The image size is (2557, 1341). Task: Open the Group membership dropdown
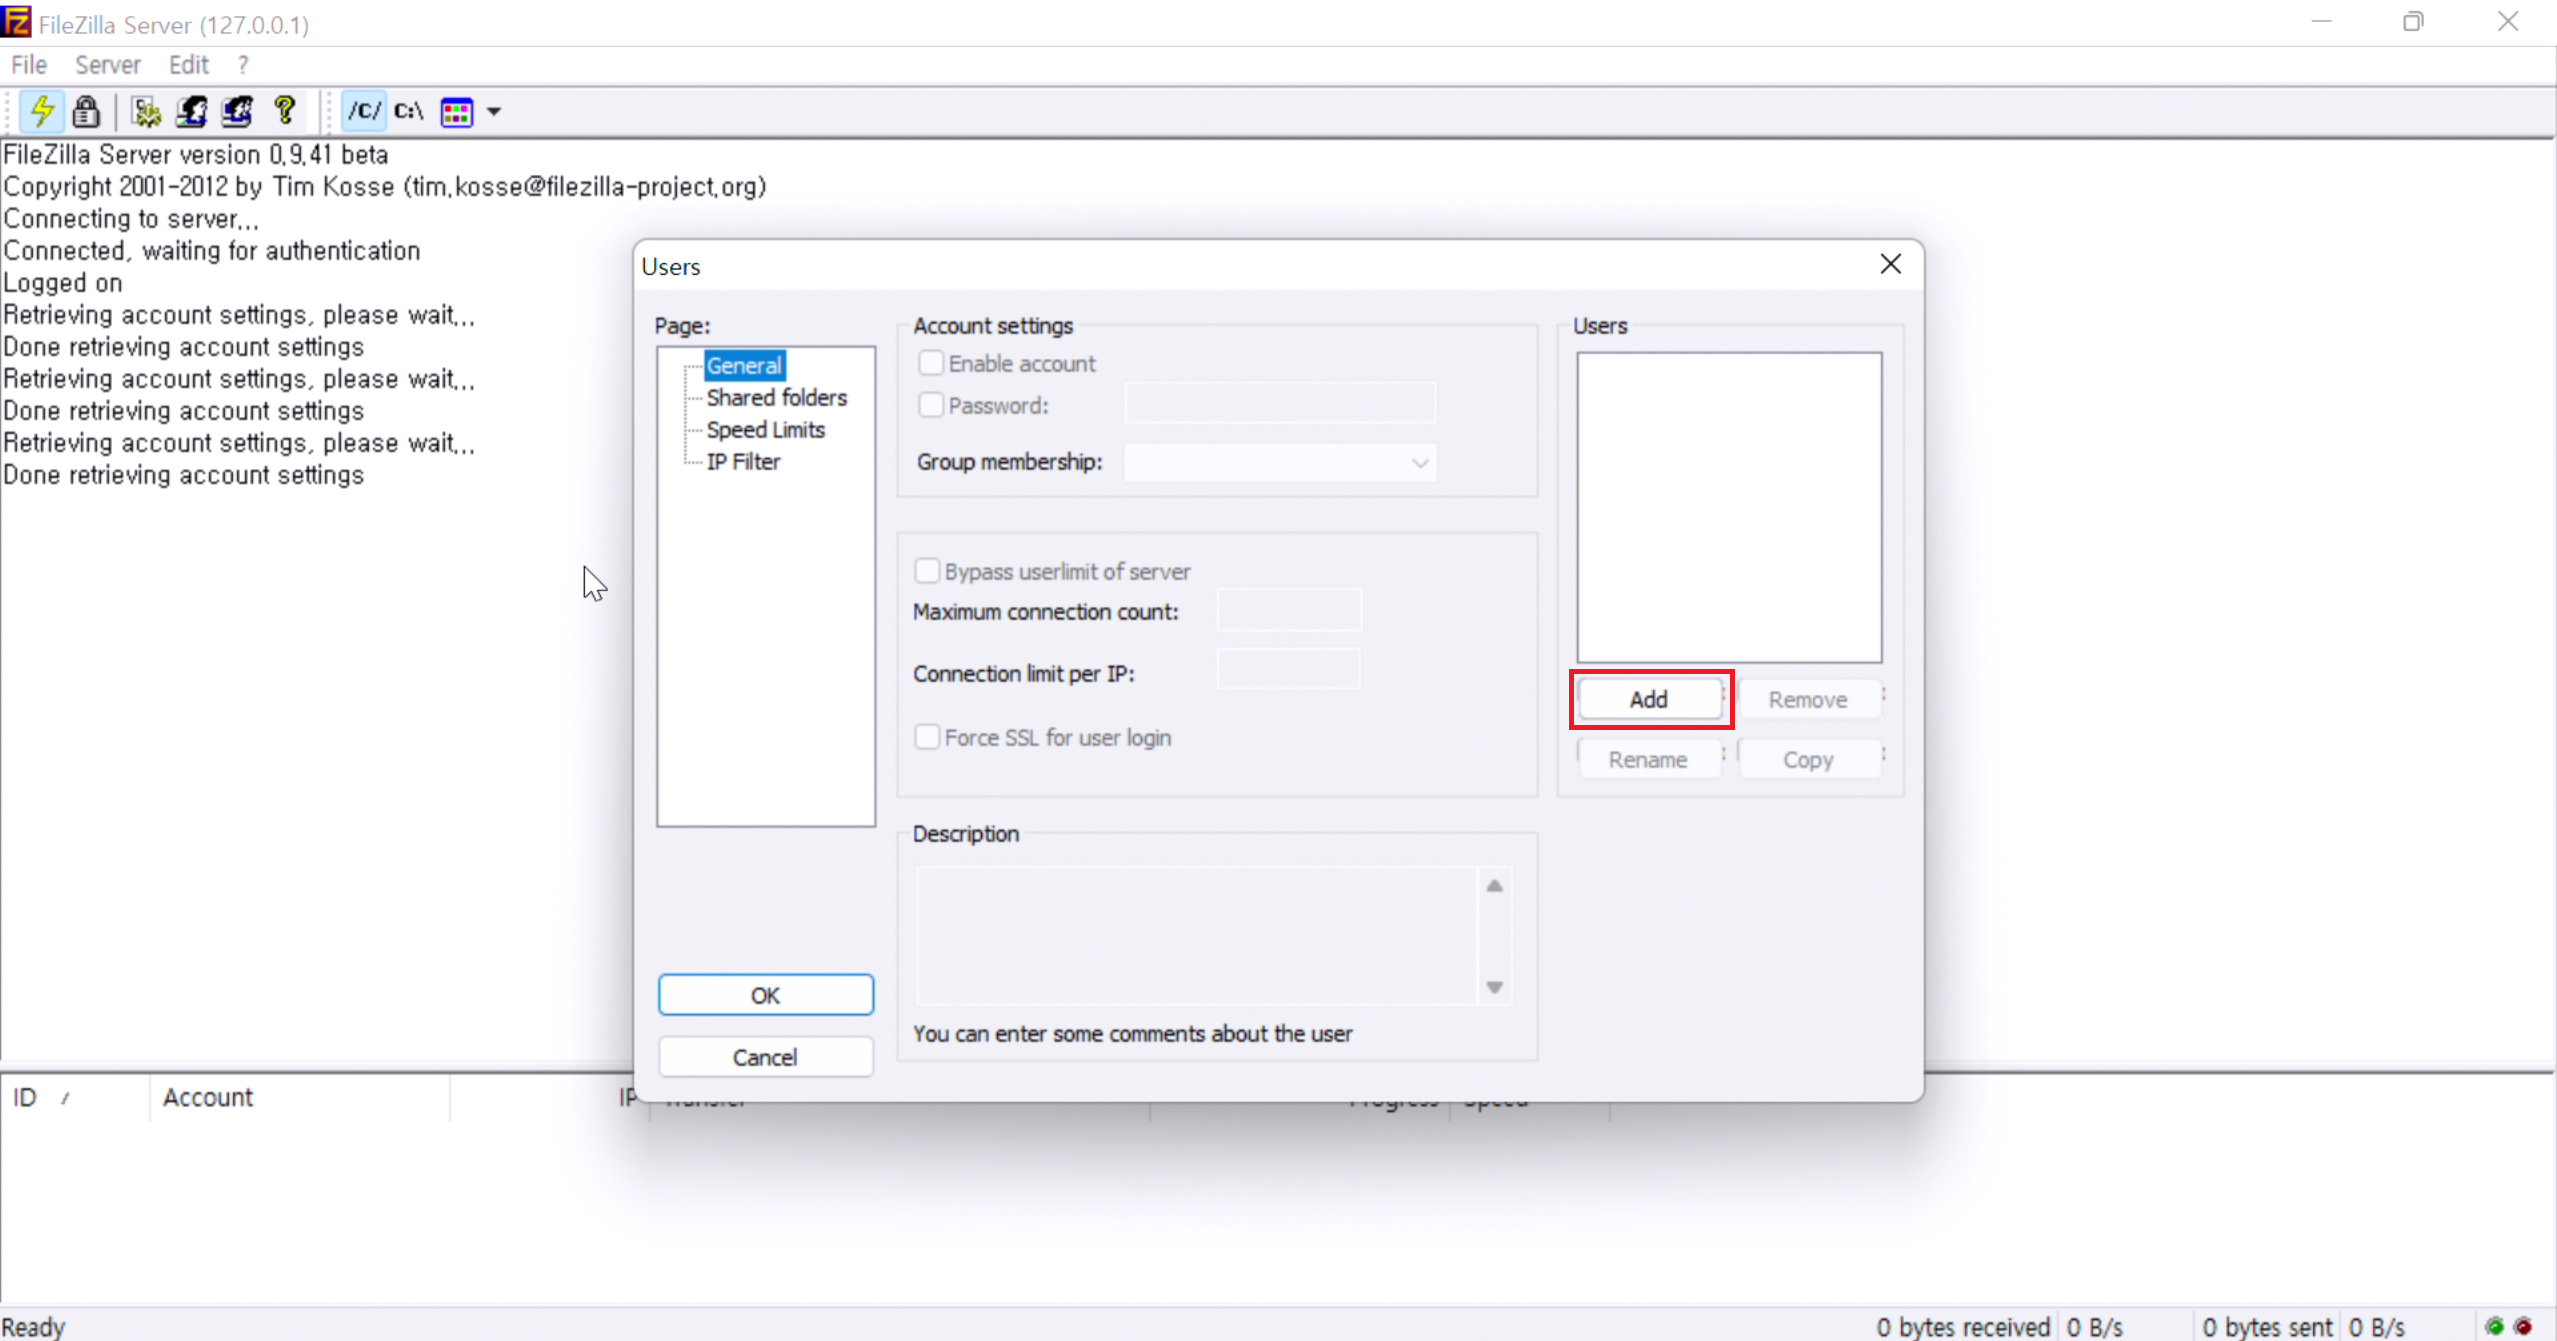(1280, 462)
